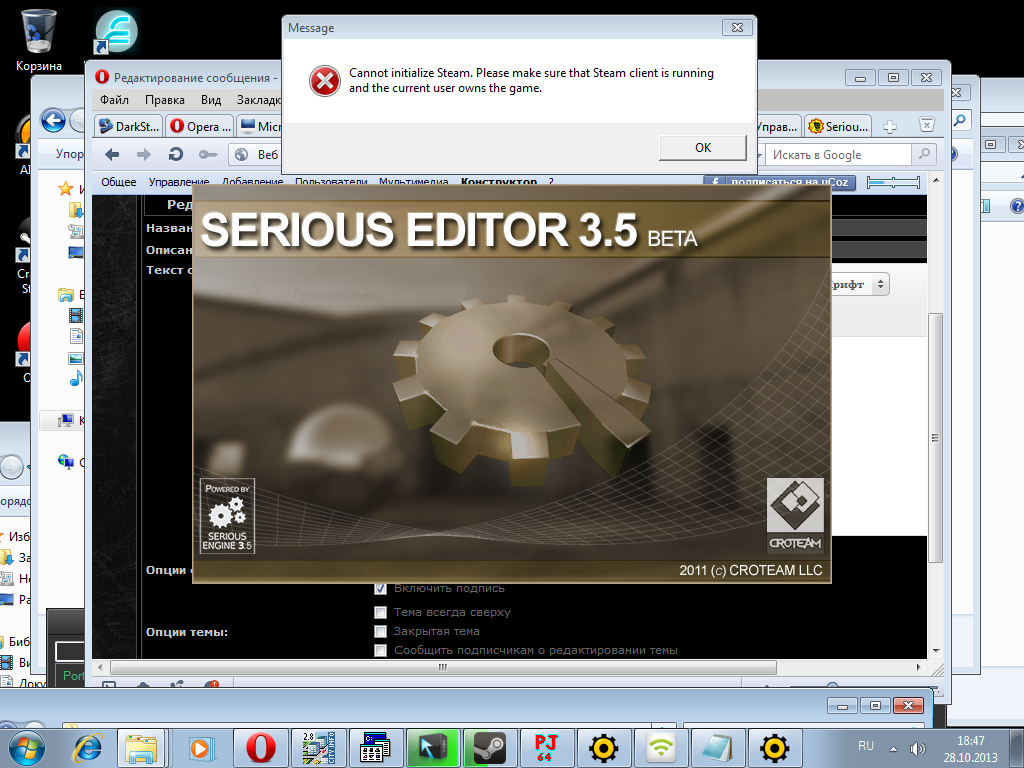
Task: Click the volume speaker tray icon
Action: coord(918,748)
